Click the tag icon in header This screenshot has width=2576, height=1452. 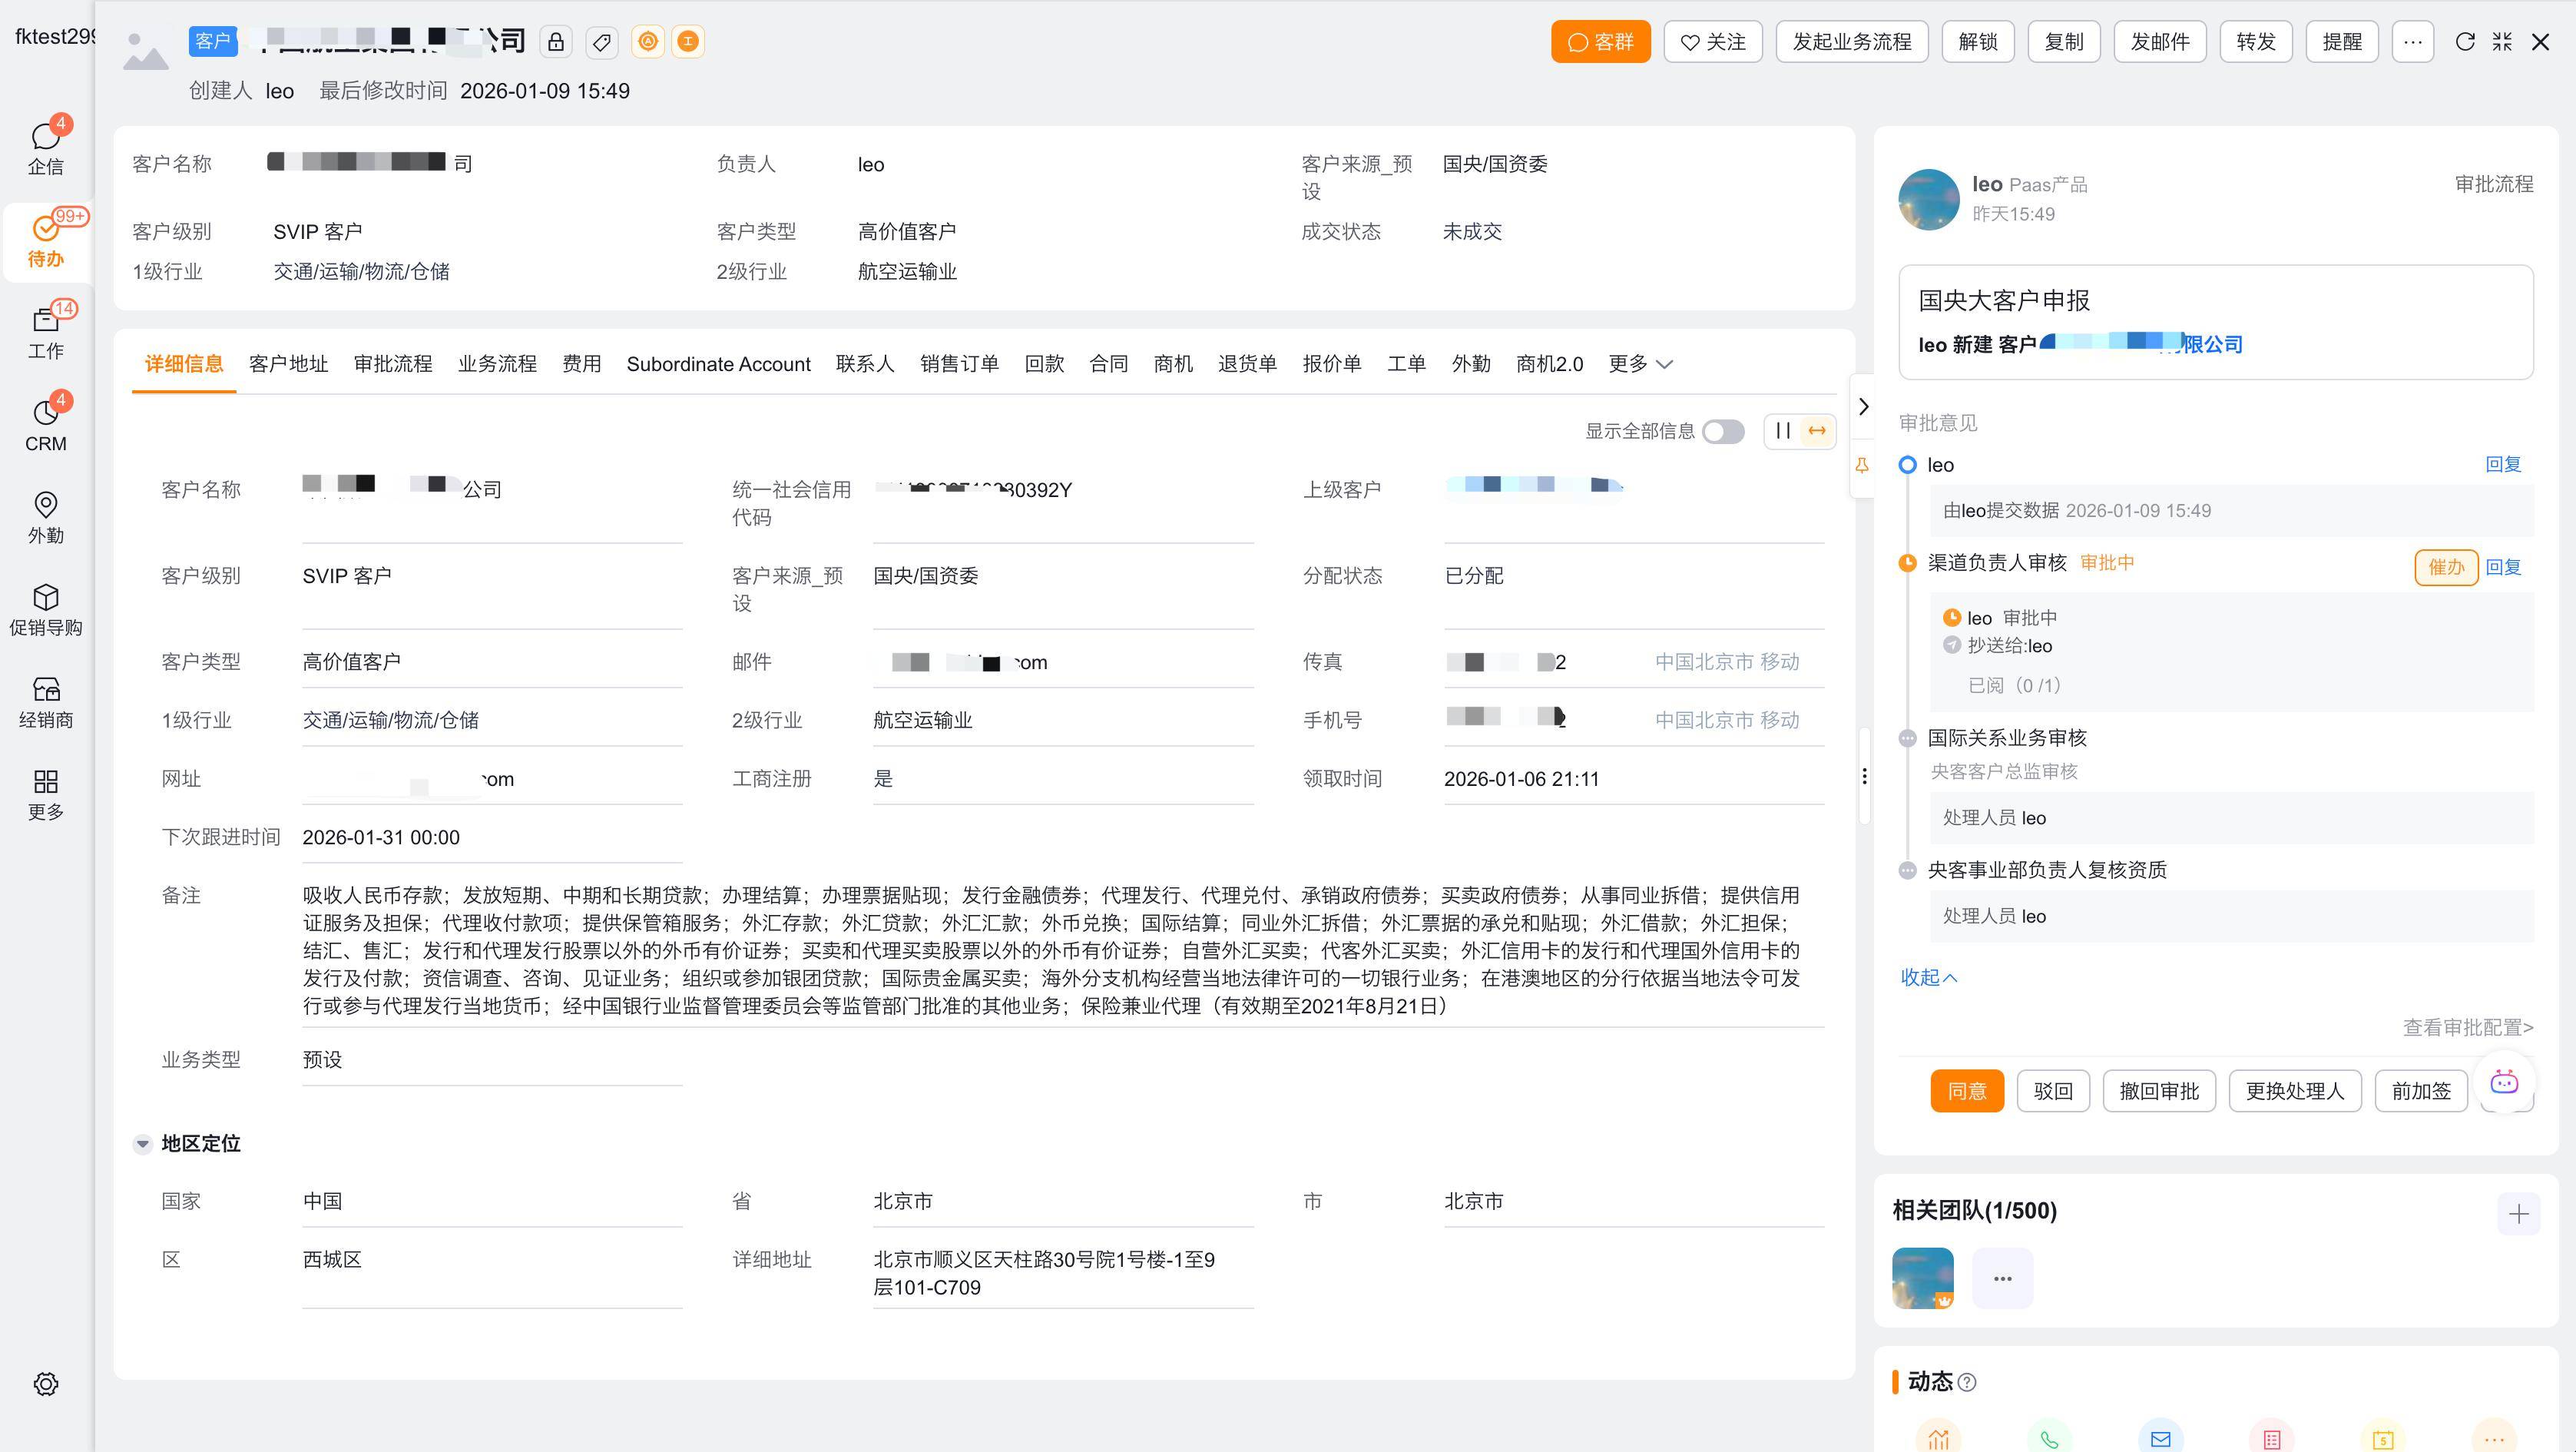tap(602, 42)
